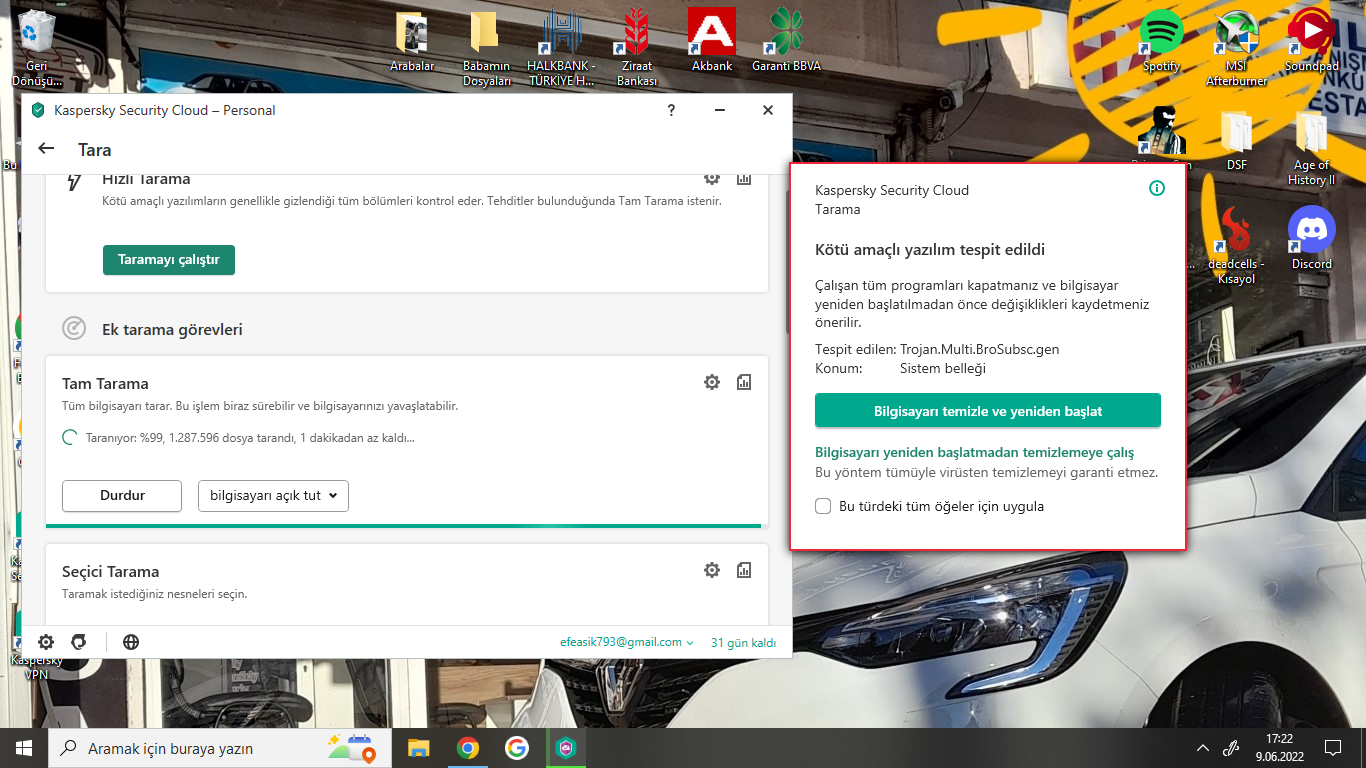Image resolution: width=1366 pixels, height=768 pixels.
Task: Click 'Bilgisayarı yeniden başlatmadan temizlemeye çalış' link
Action: coord(974,453)
